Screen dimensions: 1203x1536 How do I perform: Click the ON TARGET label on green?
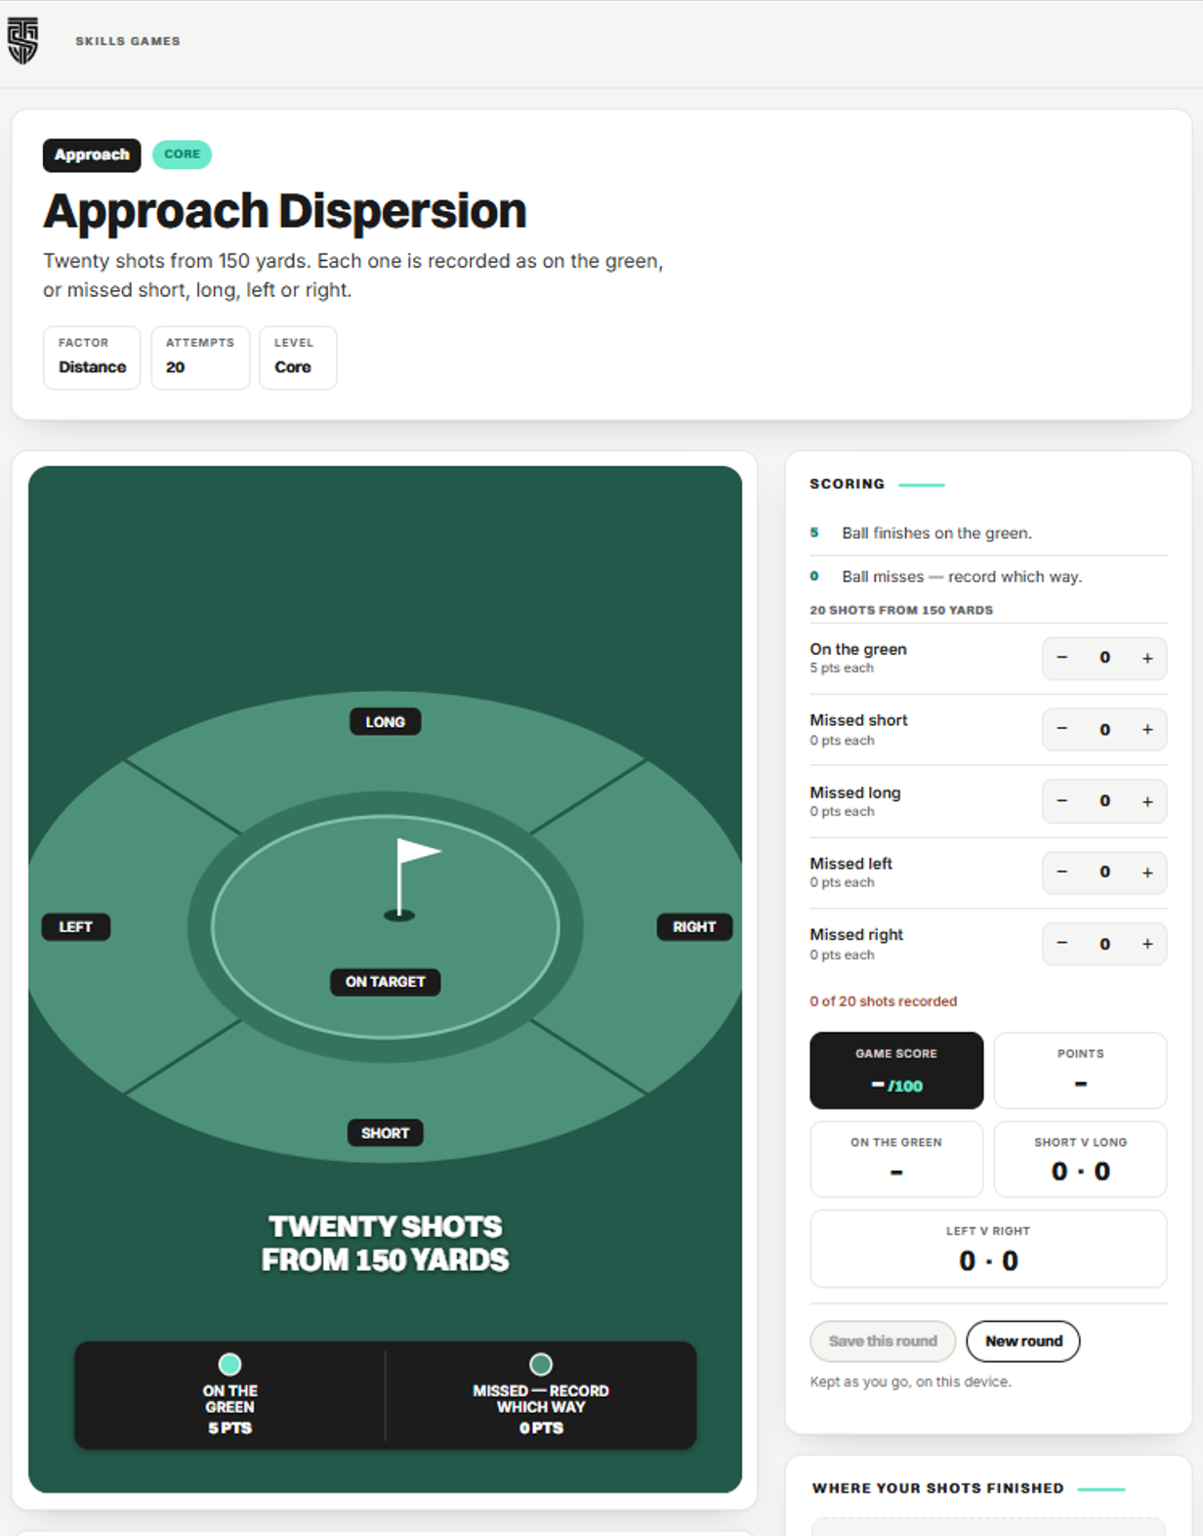point(385,982)
